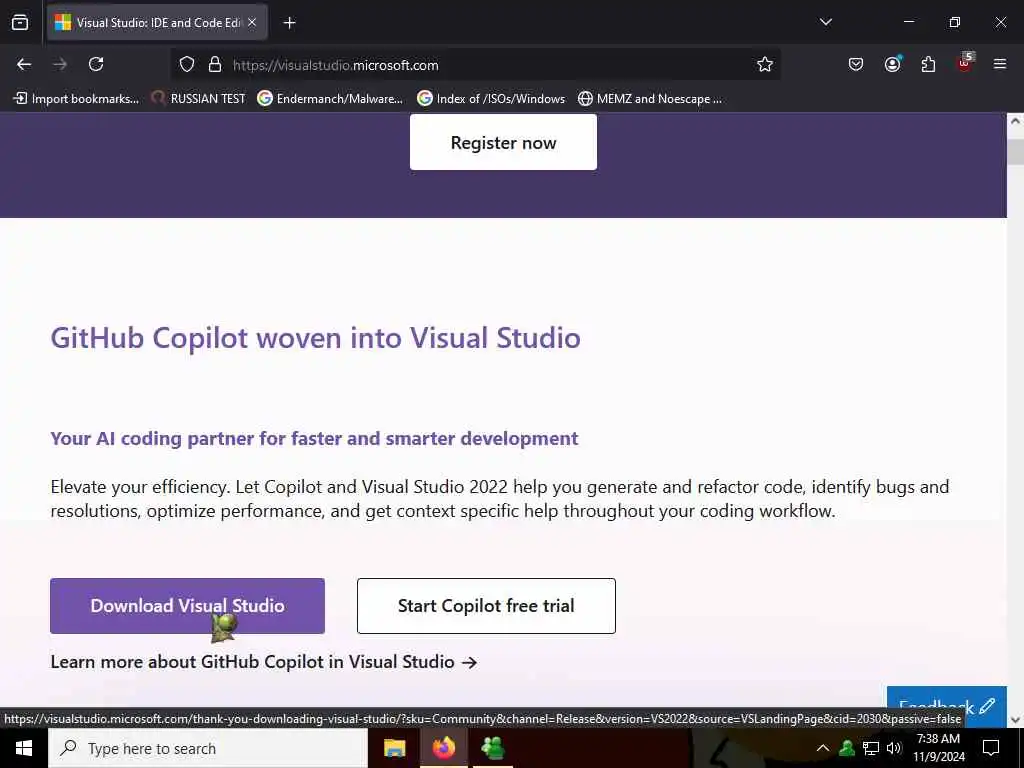Screen dimensions: 1024x768
Task: Open the green people taskbar app
Action: pyautogui.click(x=492, y=748)
